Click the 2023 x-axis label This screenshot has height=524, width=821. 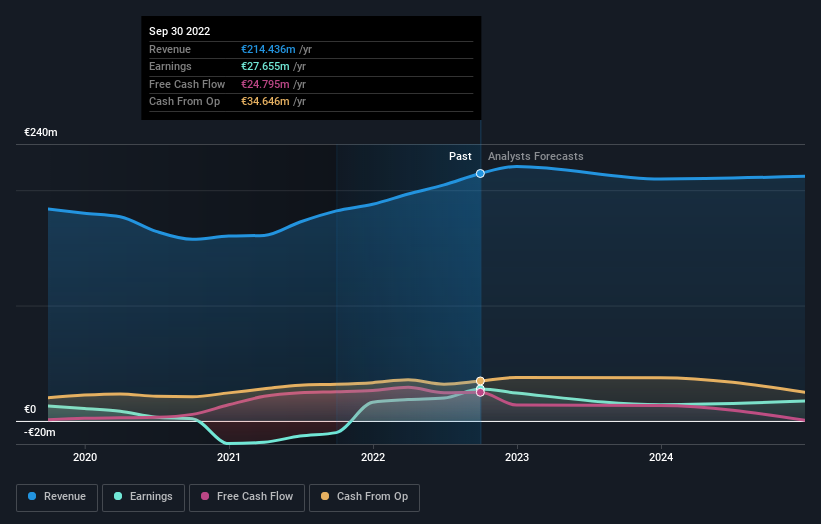[x=517, y=458]
